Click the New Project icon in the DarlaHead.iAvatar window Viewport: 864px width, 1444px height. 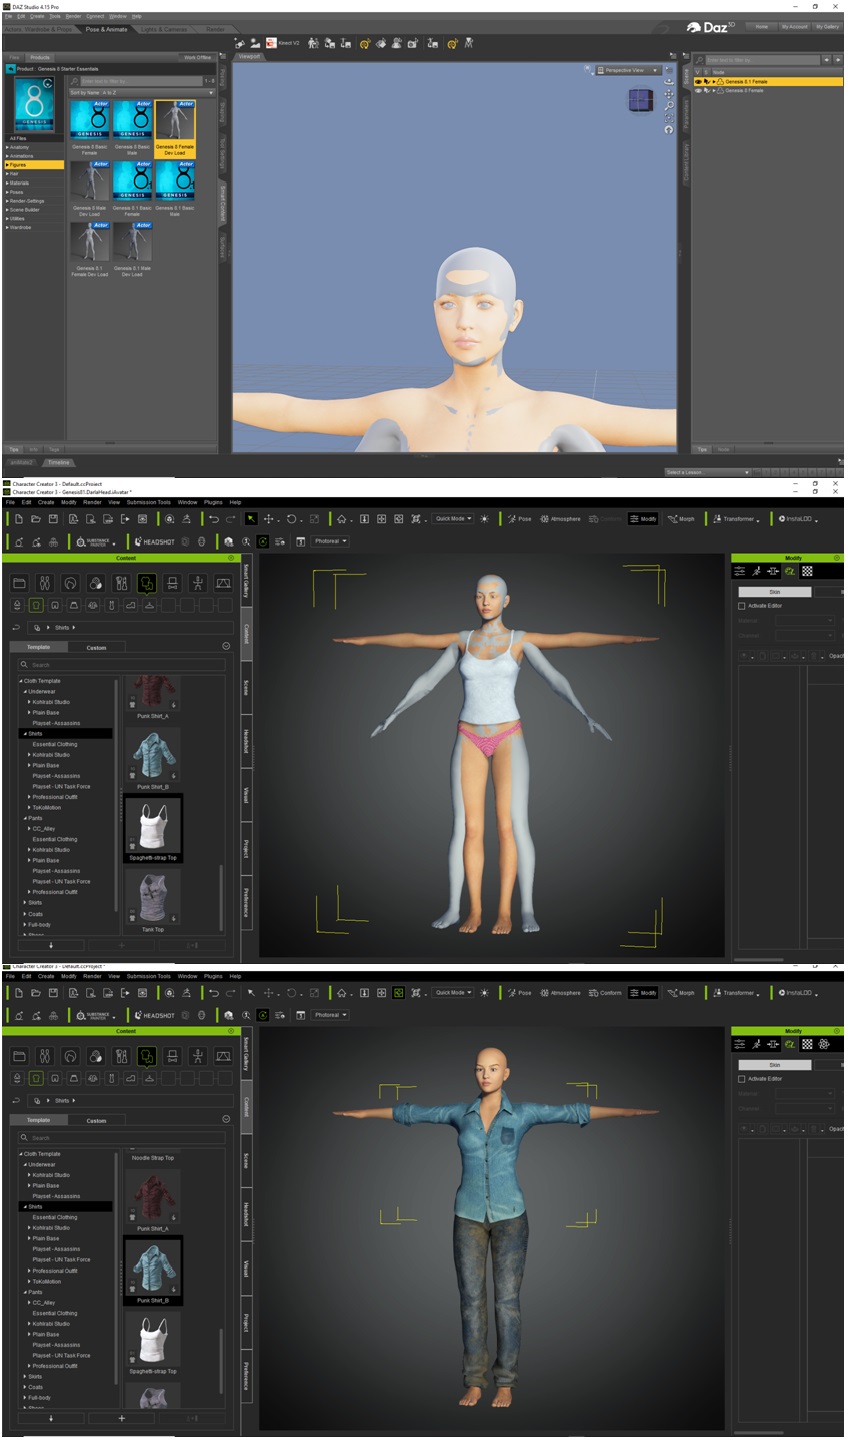tap(19, 519)
